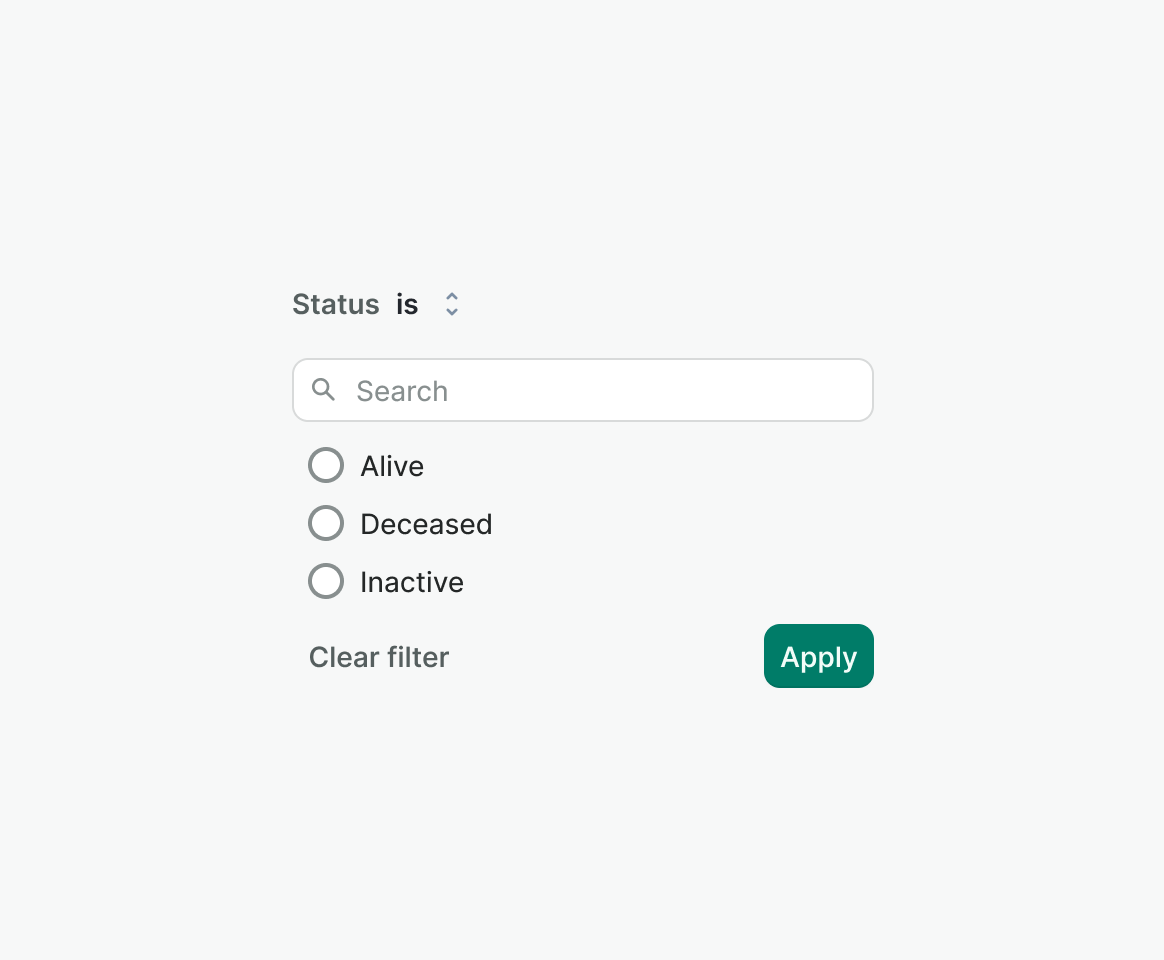Screen dimensions: 1164x960
Task: Click the Clear filter link
Action: 379,657
